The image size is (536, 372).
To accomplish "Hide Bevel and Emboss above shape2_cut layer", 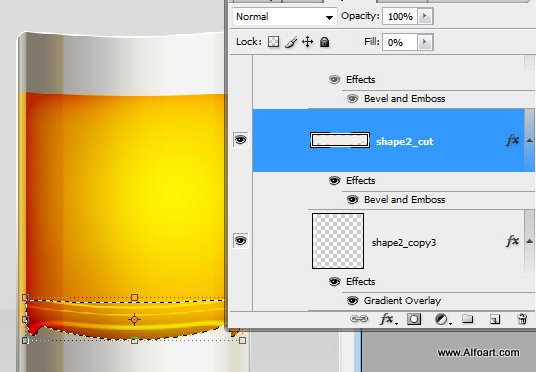I will (352, 98).
